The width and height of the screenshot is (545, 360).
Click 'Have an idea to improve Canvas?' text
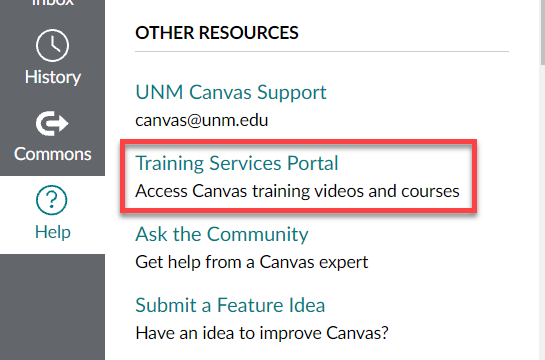click(262, 333)
